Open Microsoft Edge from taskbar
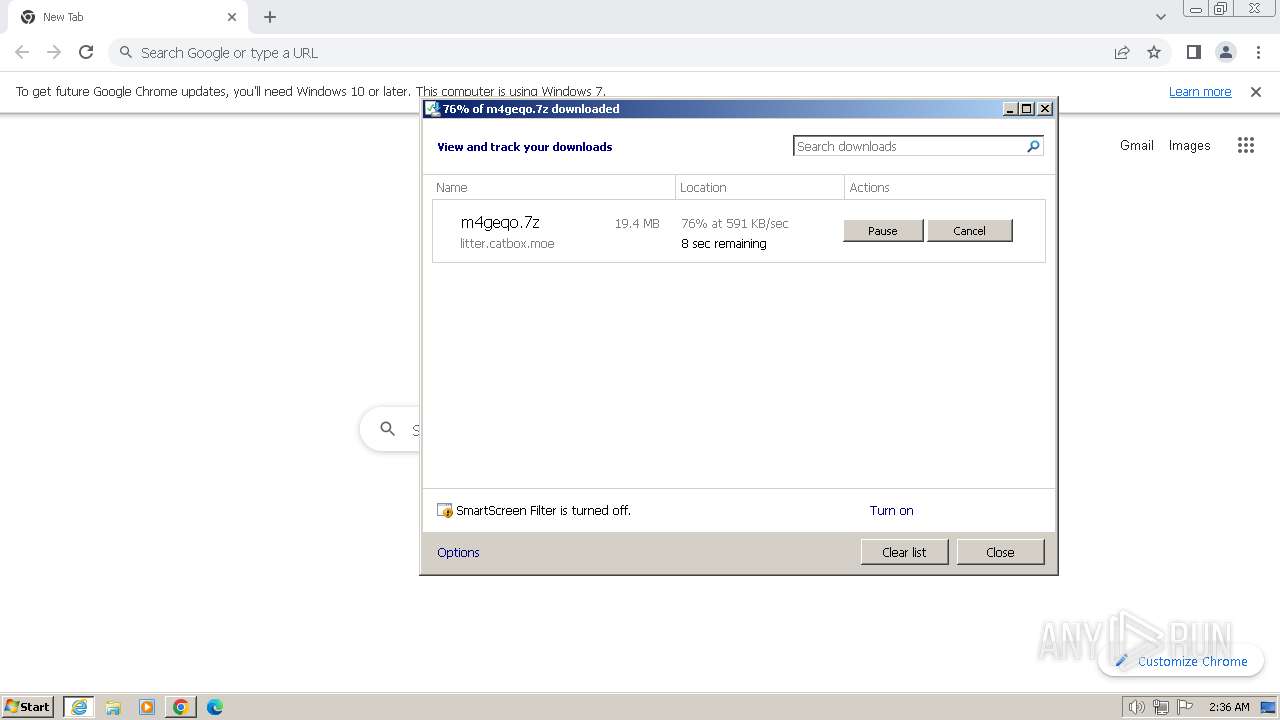Image resolution: width=1280 pixels, height=720 pixels. (x=215, y=707)
